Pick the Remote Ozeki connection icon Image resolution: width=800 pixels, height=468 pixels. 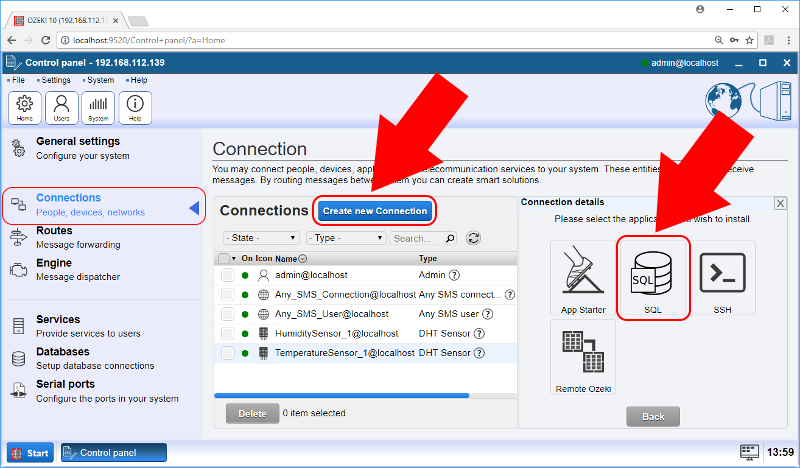583,355
